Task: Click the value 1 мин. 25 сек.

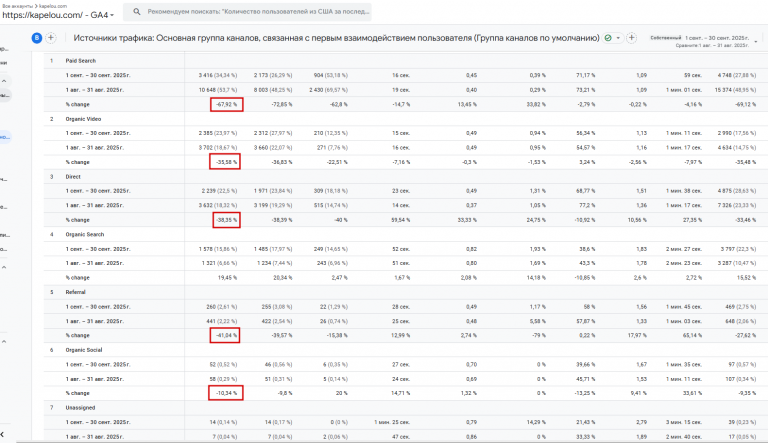Action: (x=392, y=422)
